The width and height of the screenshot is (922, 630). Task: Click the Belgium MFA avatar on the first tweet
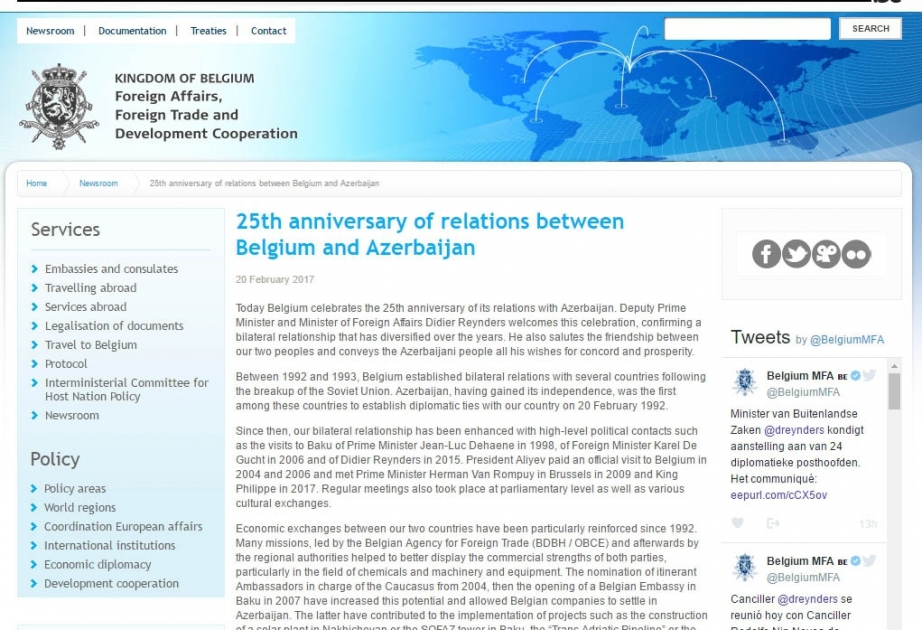pos(744,382)
